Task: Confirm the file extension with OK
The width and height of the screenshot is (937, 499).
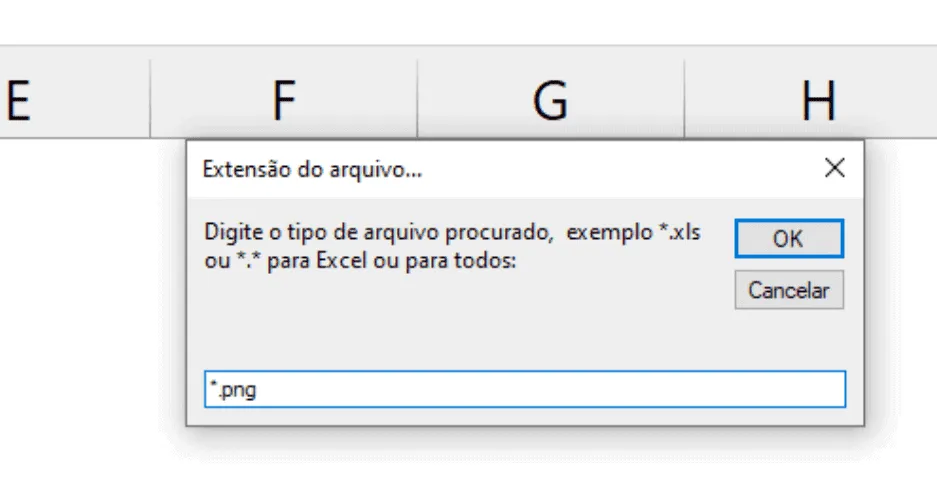Action: tap(789, 238)
